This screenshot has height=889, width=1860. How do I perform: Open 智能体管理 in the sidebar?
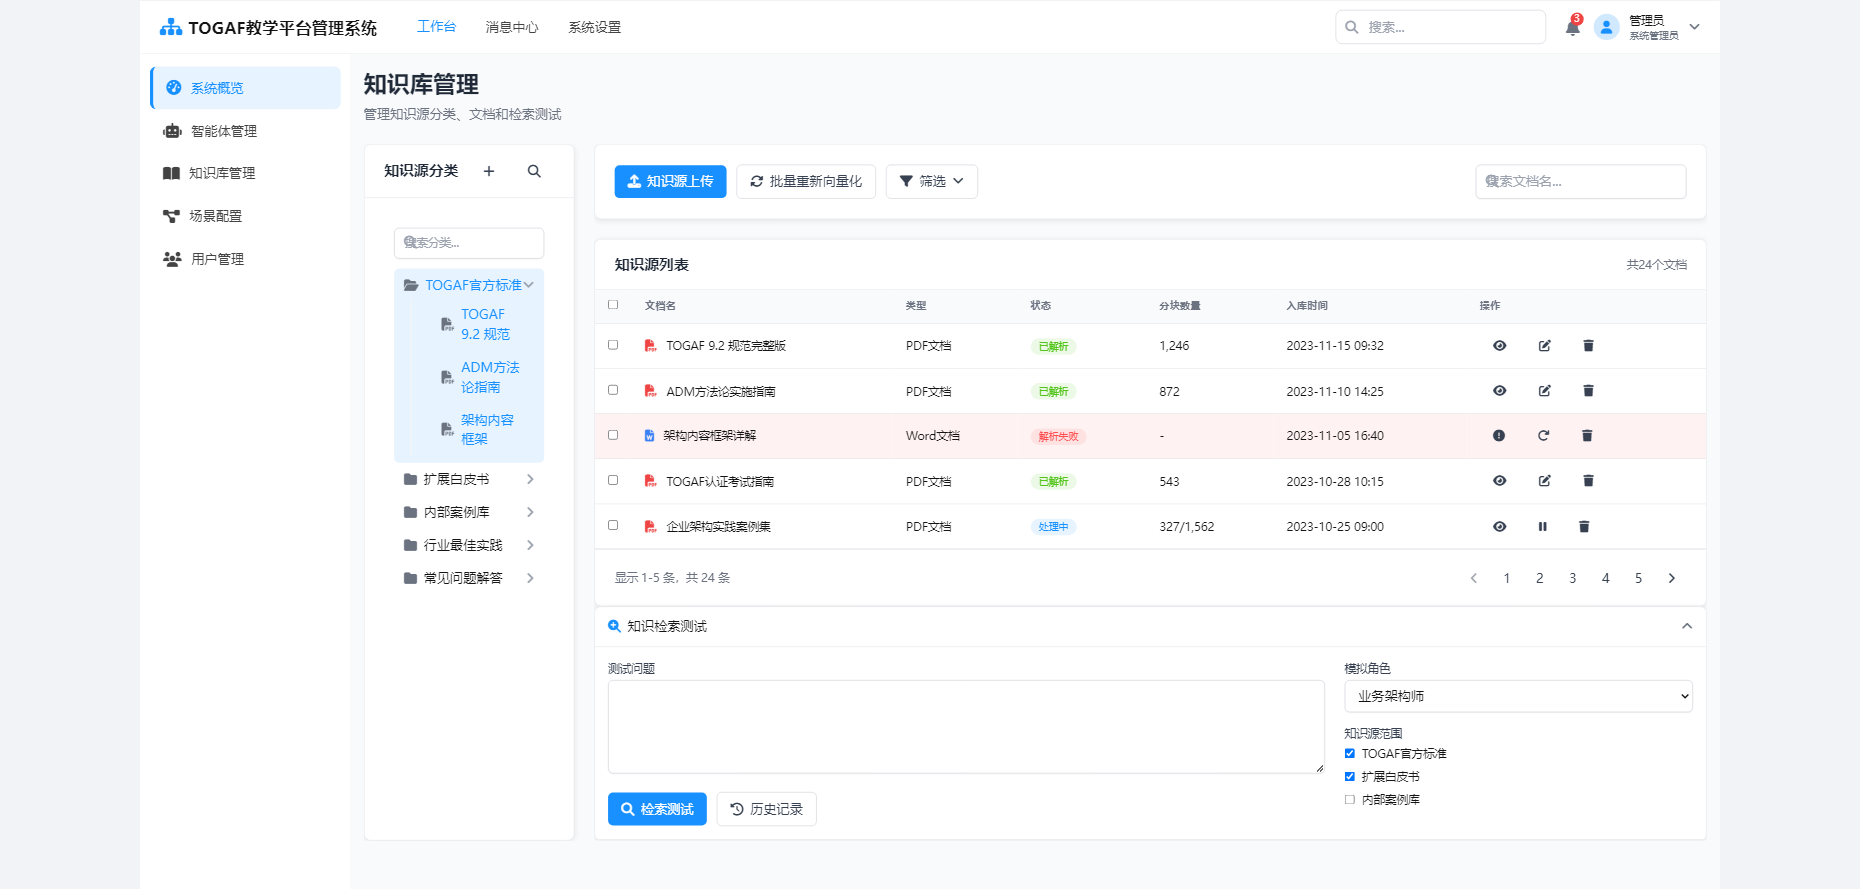click(245, 131)
